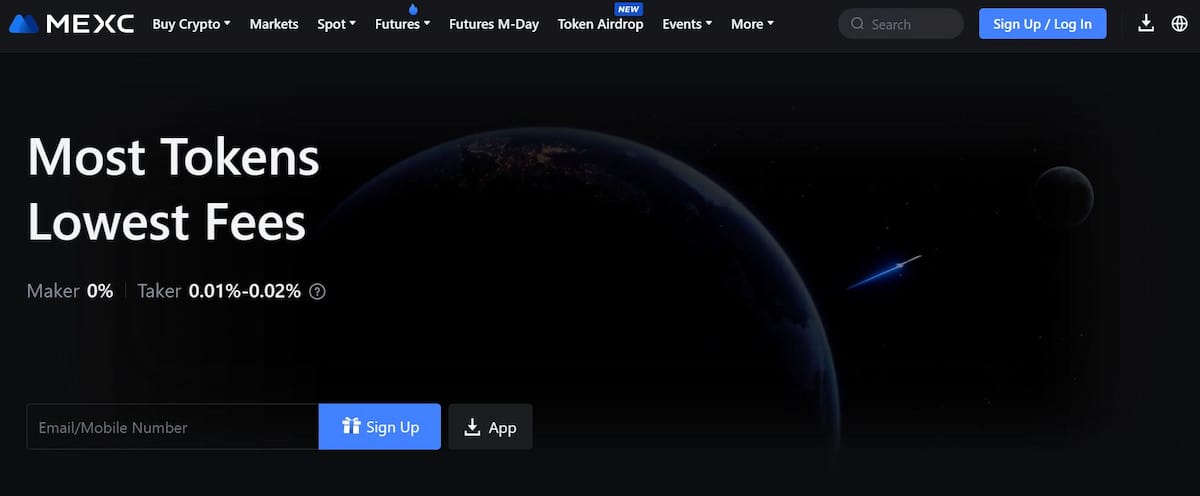Click the Email/Mobile Number input field
The height and width of the screenshot is (496, 1200).
173,427
